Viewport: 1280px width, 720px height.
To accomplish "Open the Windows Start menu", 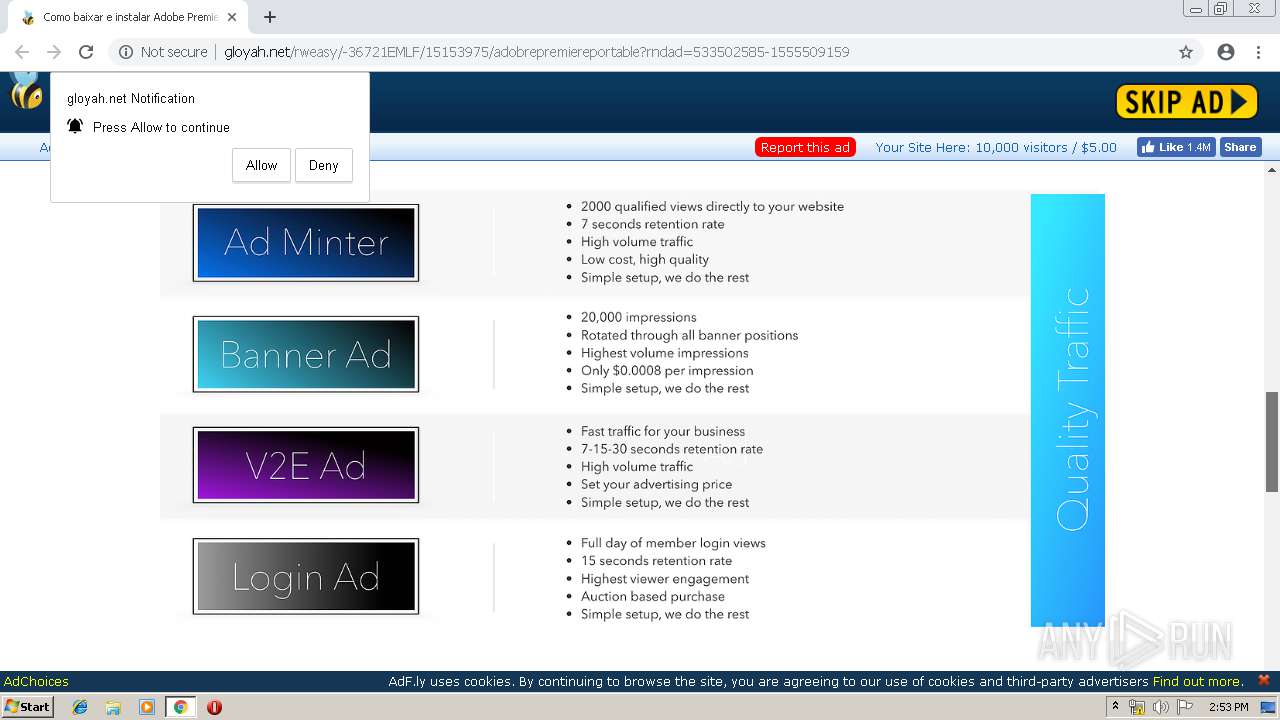I will click(x=27, y=706).
